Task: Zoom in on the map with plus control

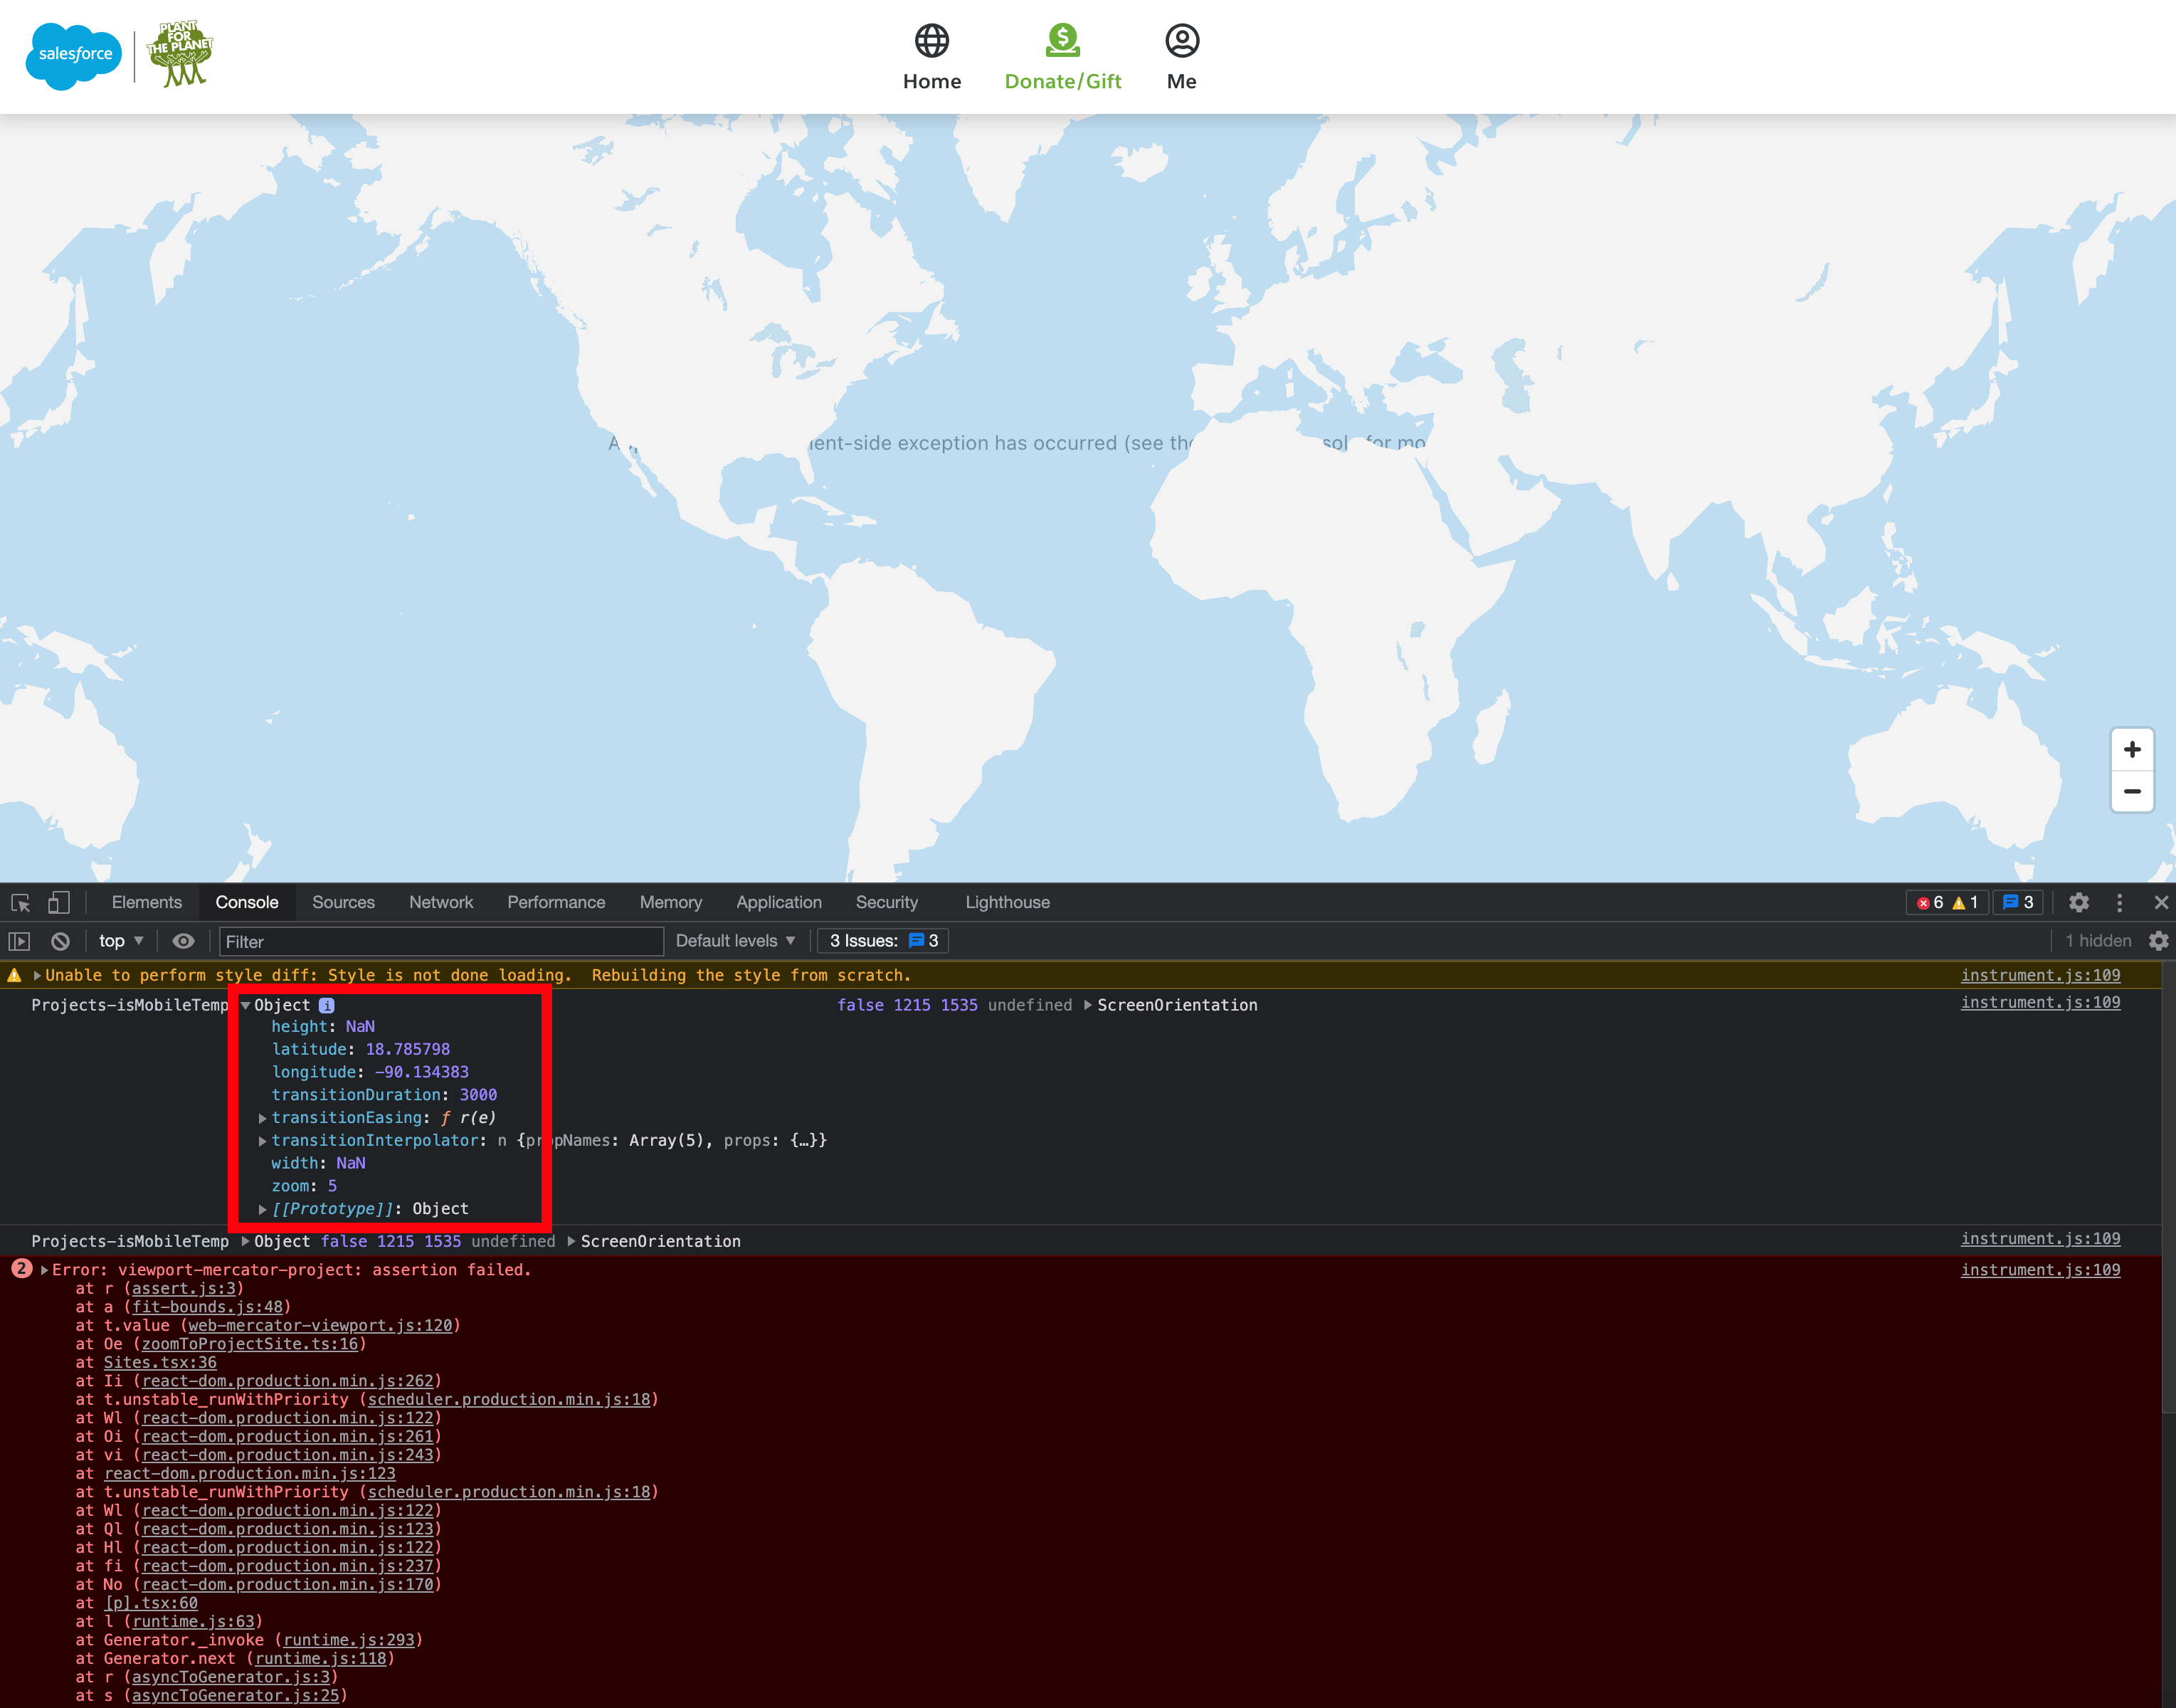Action: (x=2133, y=749)
